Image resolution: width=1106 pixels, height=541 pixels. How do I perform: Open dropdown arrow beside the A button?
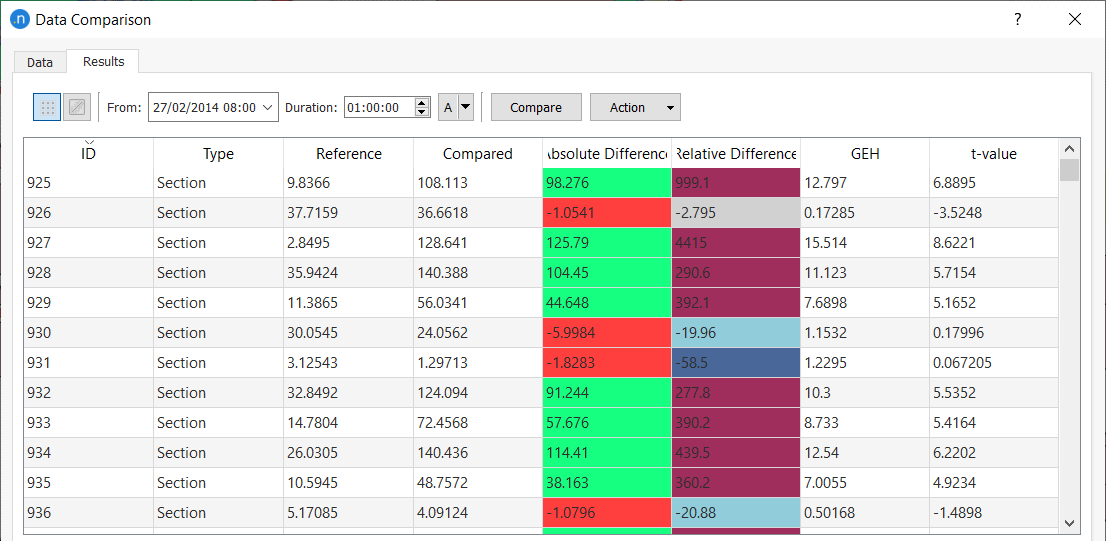[x=465, y=107]
